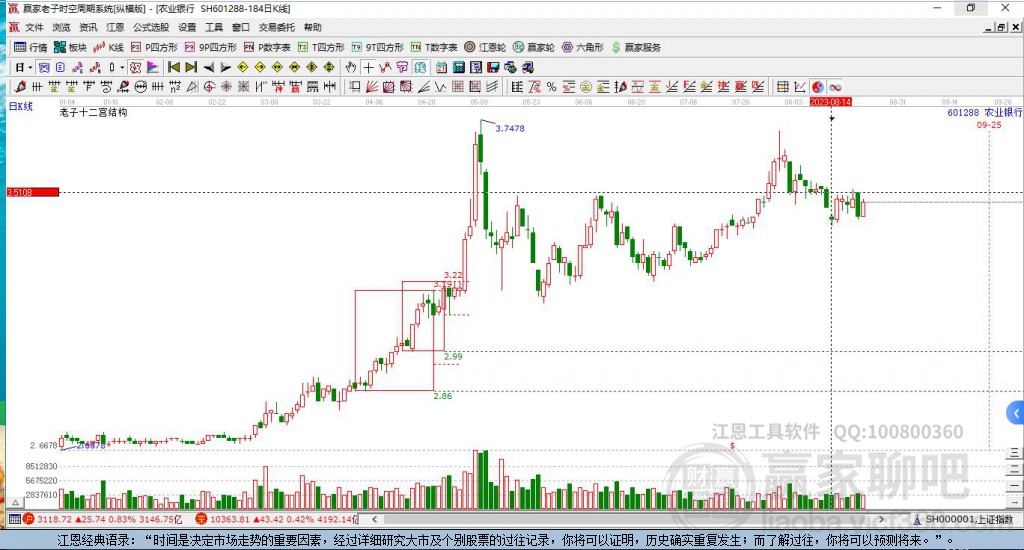Image resolution: width=1024 pixels, height=550 pixels.
Task: Click the last yellow diamond icon
Action: pos(328,67)
